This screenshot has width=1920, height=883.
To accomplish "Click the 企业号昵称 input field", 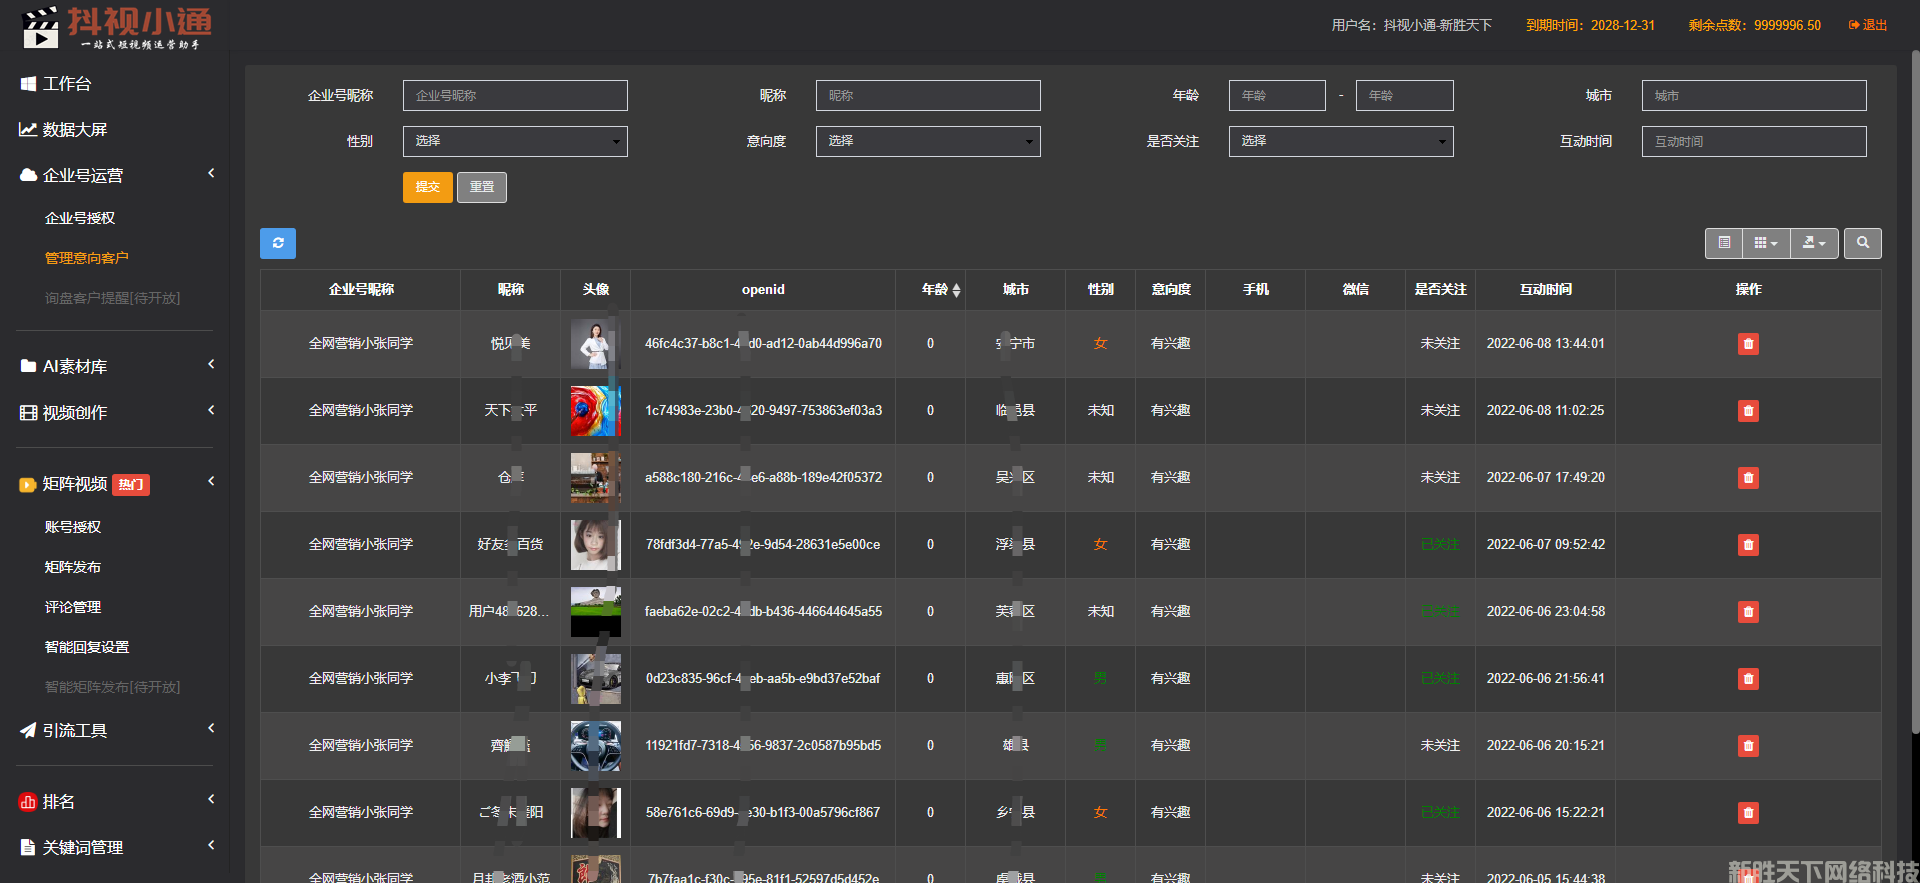I will [515, 95].
